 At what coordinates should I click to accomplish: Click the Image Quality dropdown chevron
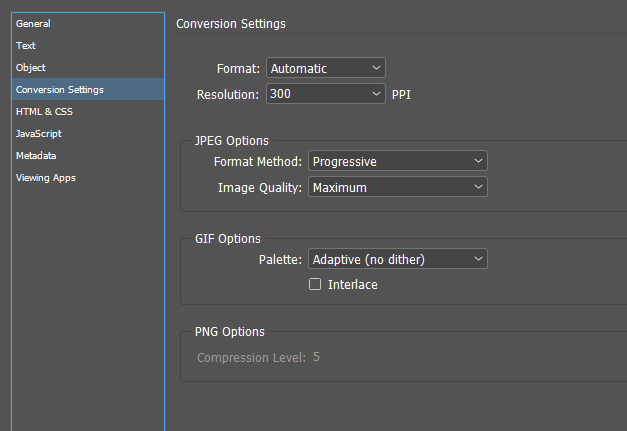[x=477, y=187]
